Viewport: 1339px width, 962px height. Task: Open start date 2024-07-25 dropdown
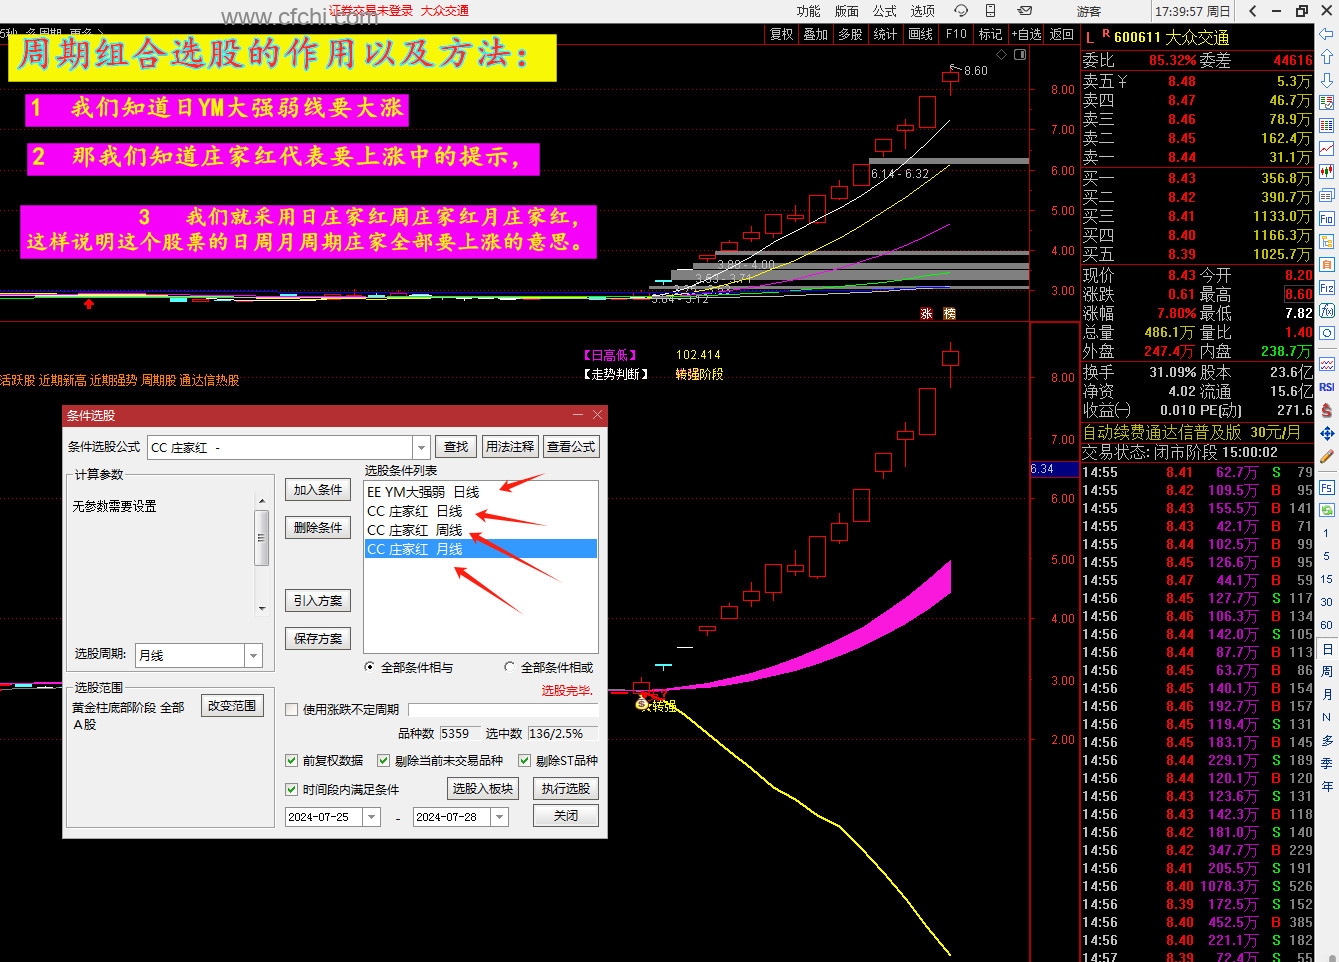(x=372, y=817)
